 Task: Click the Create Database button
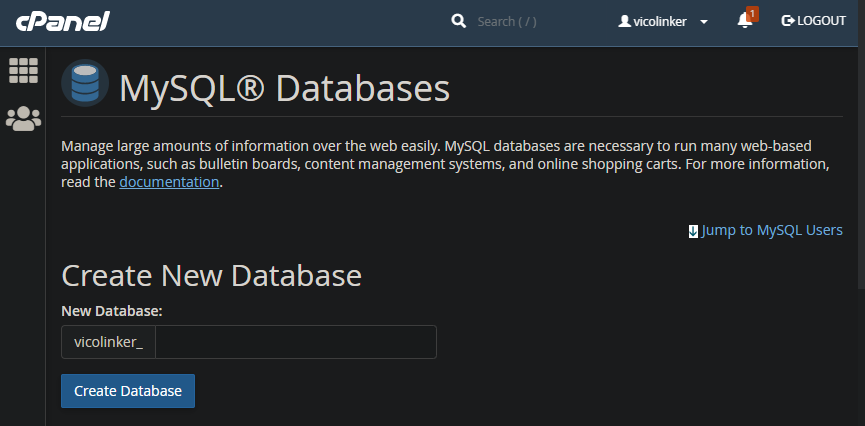(x=128, y=391)
